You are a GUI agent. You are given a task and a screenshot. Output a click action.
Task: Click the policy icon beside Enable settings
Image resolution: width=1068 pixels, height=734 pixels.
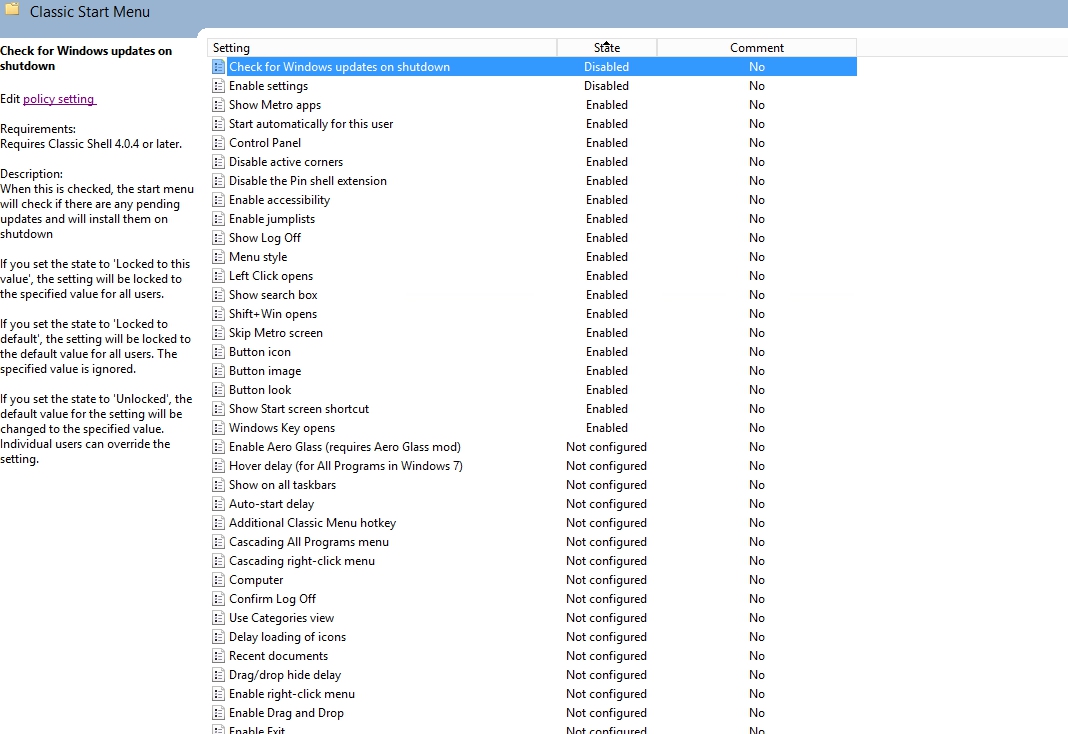click(219, 86)
